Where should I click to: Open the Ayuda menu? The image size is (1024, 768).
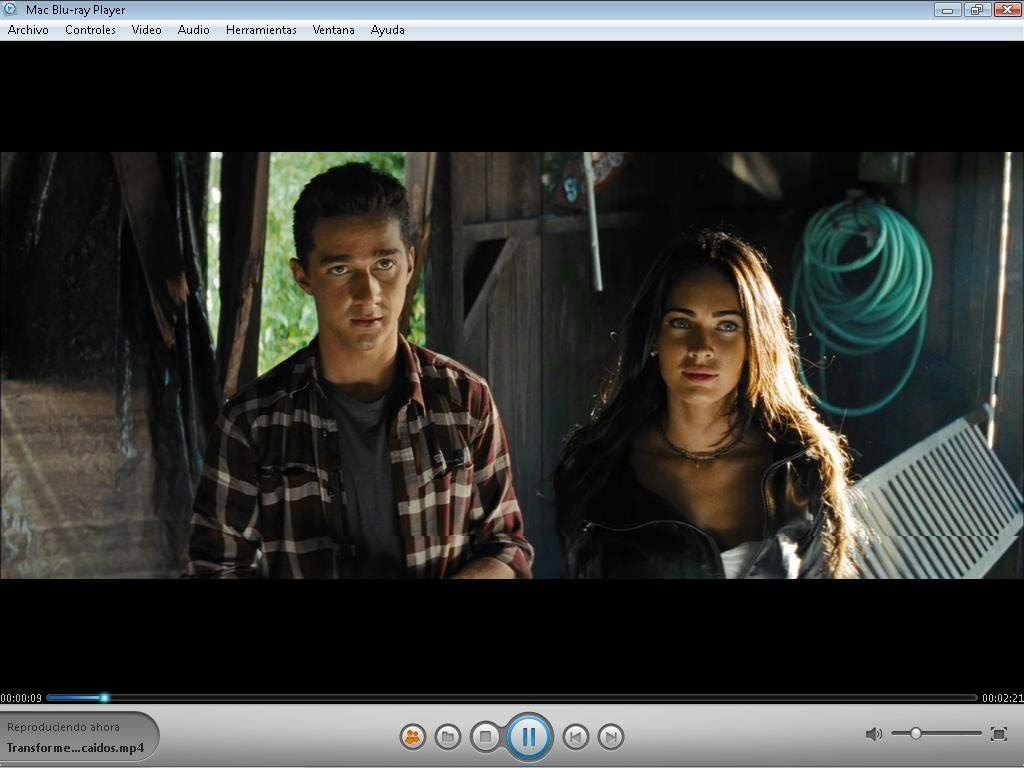pyautogui.click(x=387, y=30)
